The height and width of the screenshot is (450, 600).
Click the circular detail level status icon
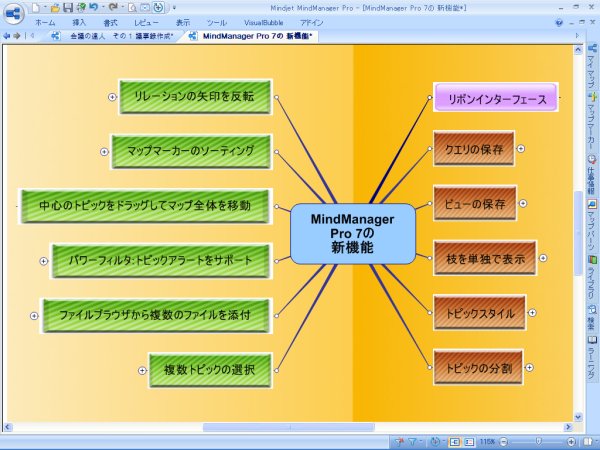pos(435,442)
